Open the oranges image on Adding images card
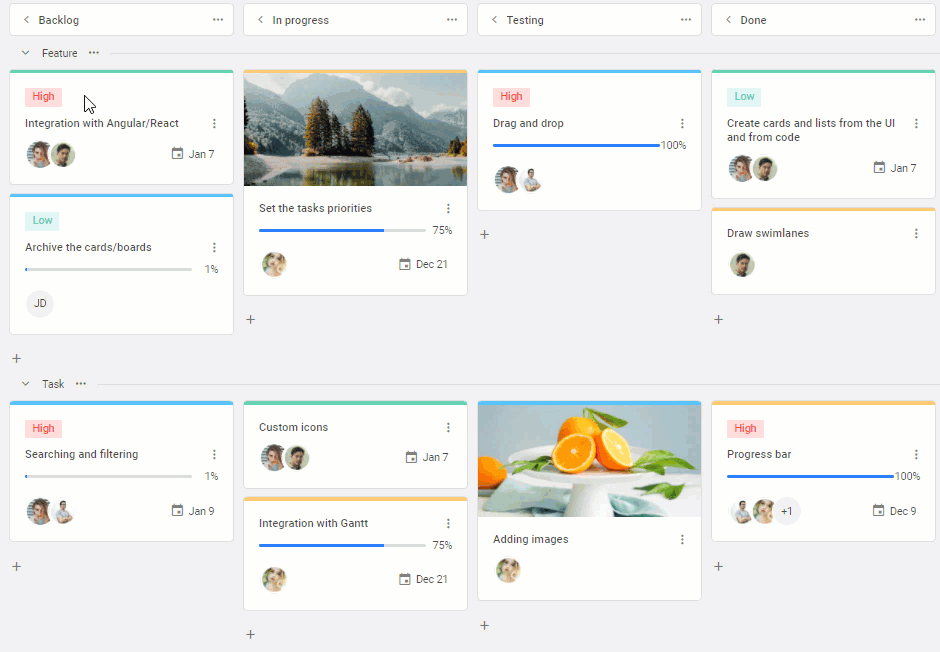The width and height of the screenshot is (940, 652). (x=589, y=460)
